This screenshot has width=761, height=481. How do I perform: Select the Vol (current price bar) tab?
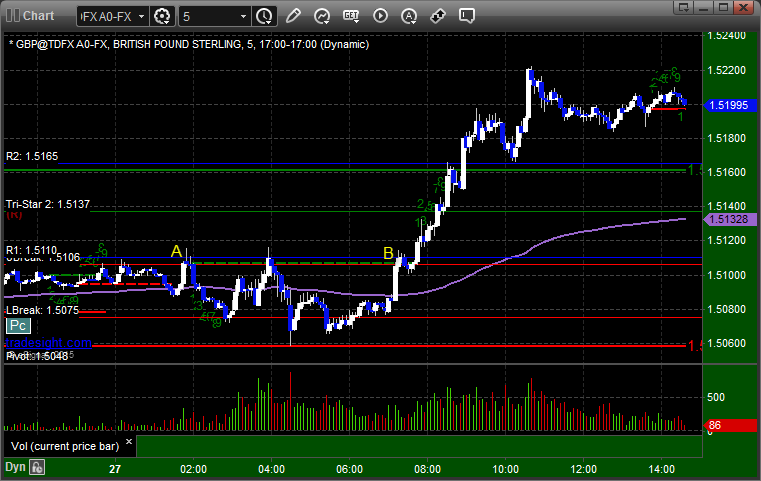65,447
